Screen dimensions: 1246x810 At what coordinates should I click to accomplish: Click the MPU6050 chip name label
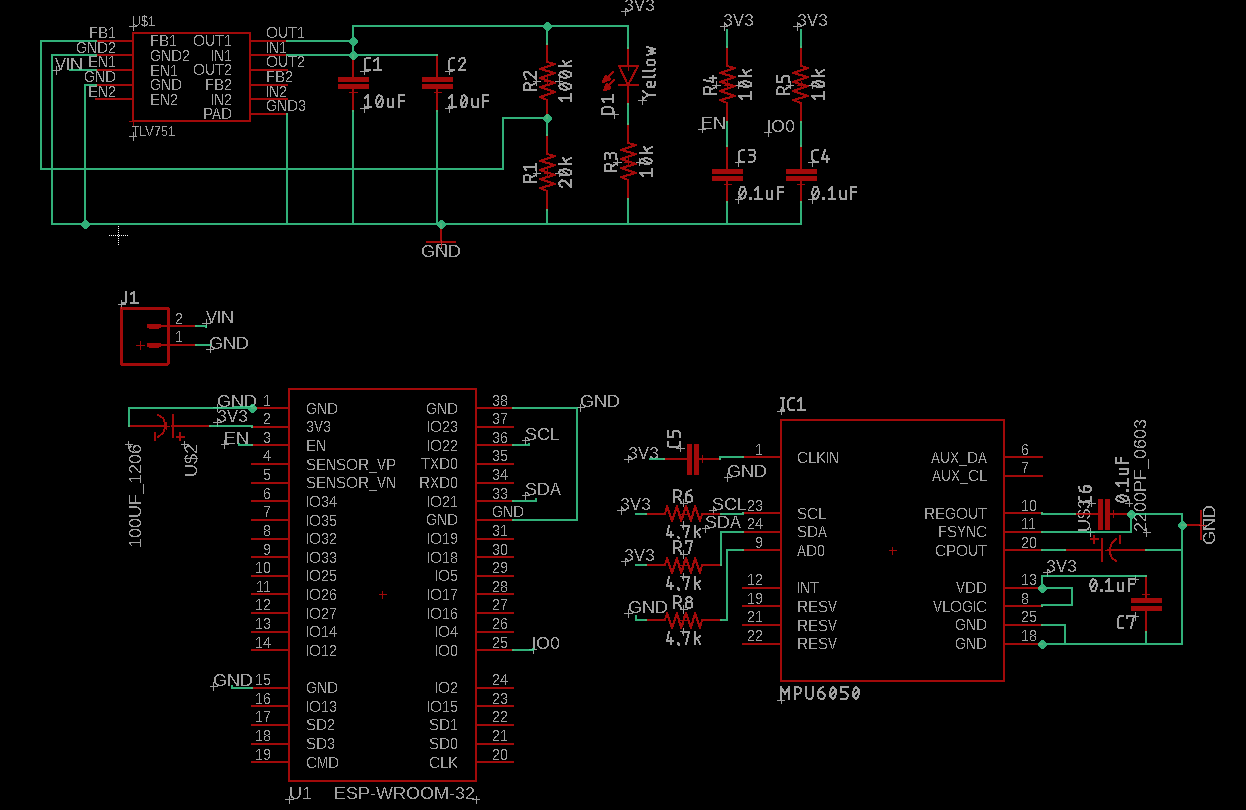pos(820,693)
